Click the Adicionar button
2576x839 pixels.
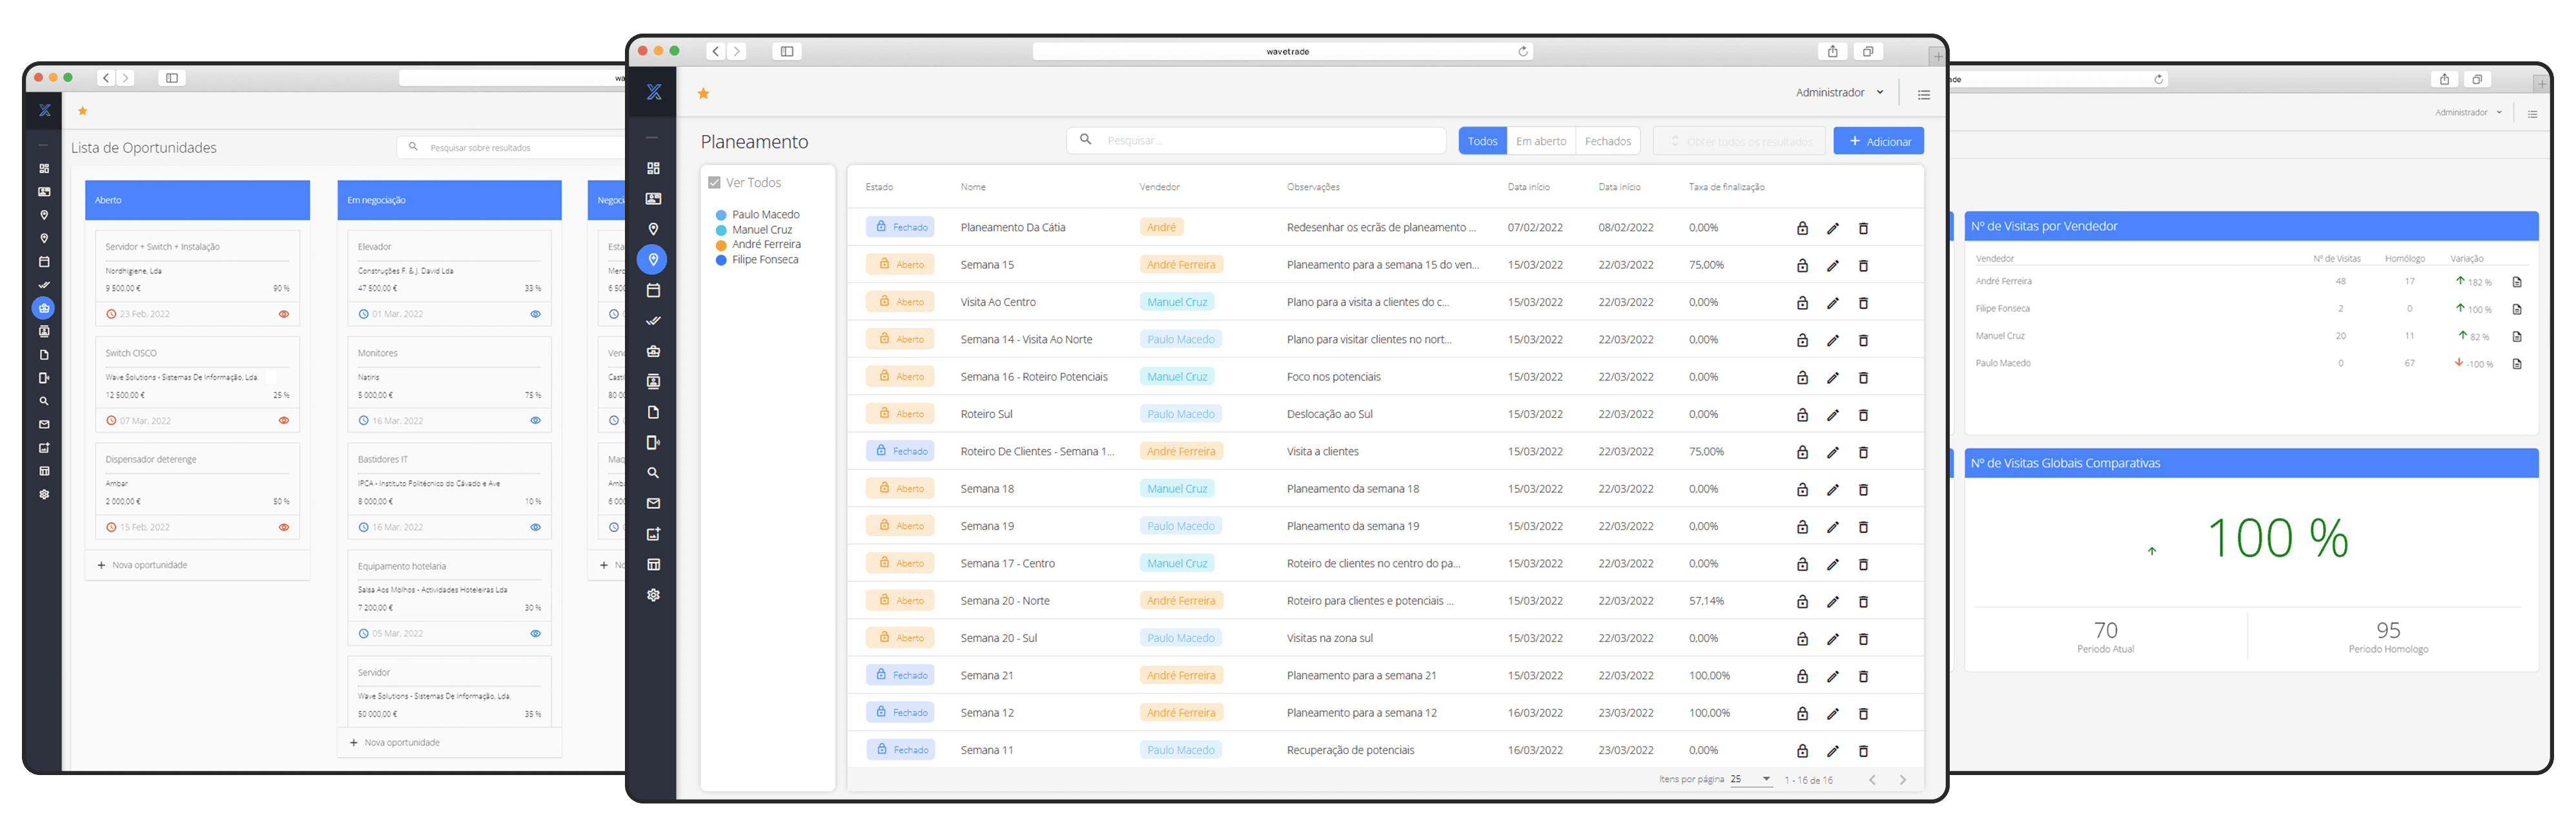pyautogui.click(x=1878, y=141)
